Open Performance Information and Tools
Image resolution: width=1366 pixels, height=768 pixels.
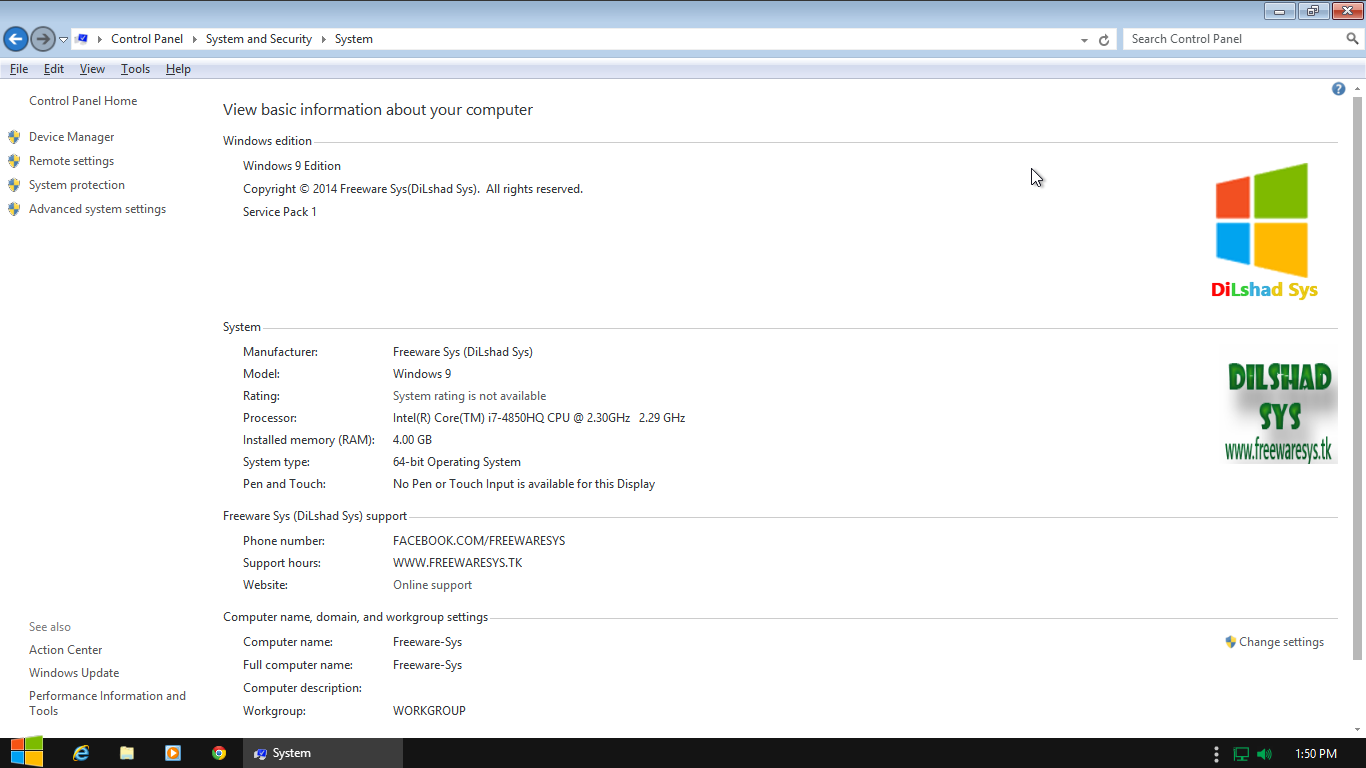click(x=108, y=703)
